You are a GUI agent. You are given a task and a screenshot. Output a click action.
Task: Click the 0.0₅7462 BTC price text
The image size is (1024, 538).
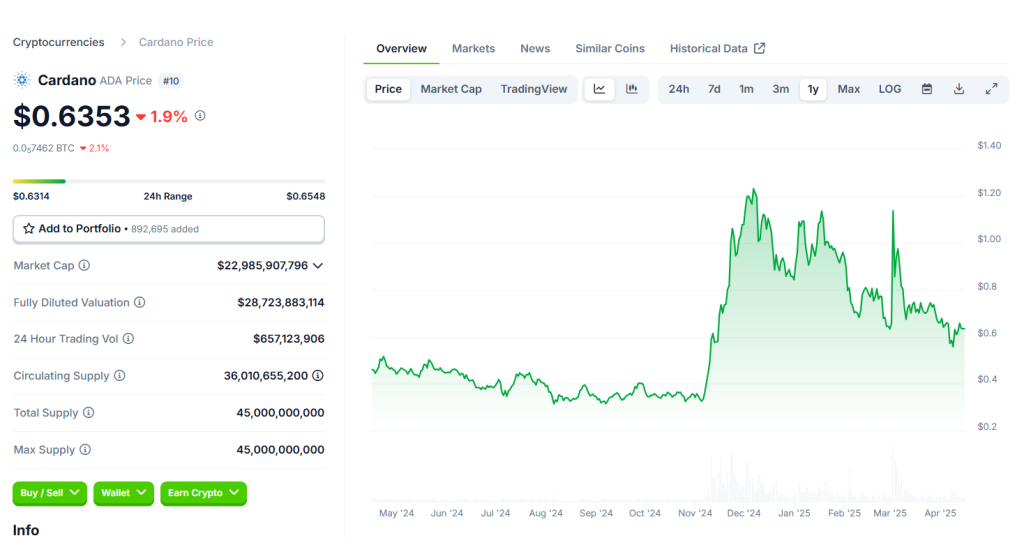point(44,148)
